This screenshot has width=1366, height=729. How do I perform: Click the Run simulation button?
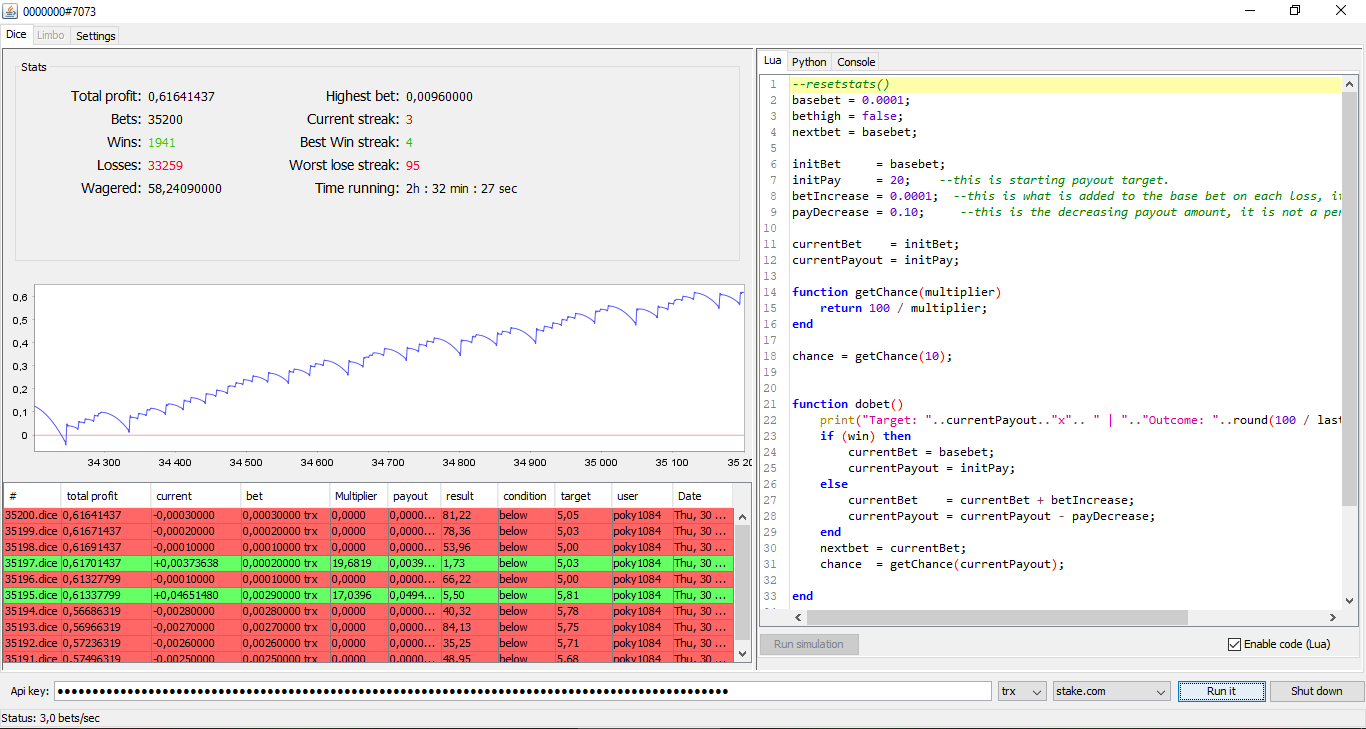(809, 644)
